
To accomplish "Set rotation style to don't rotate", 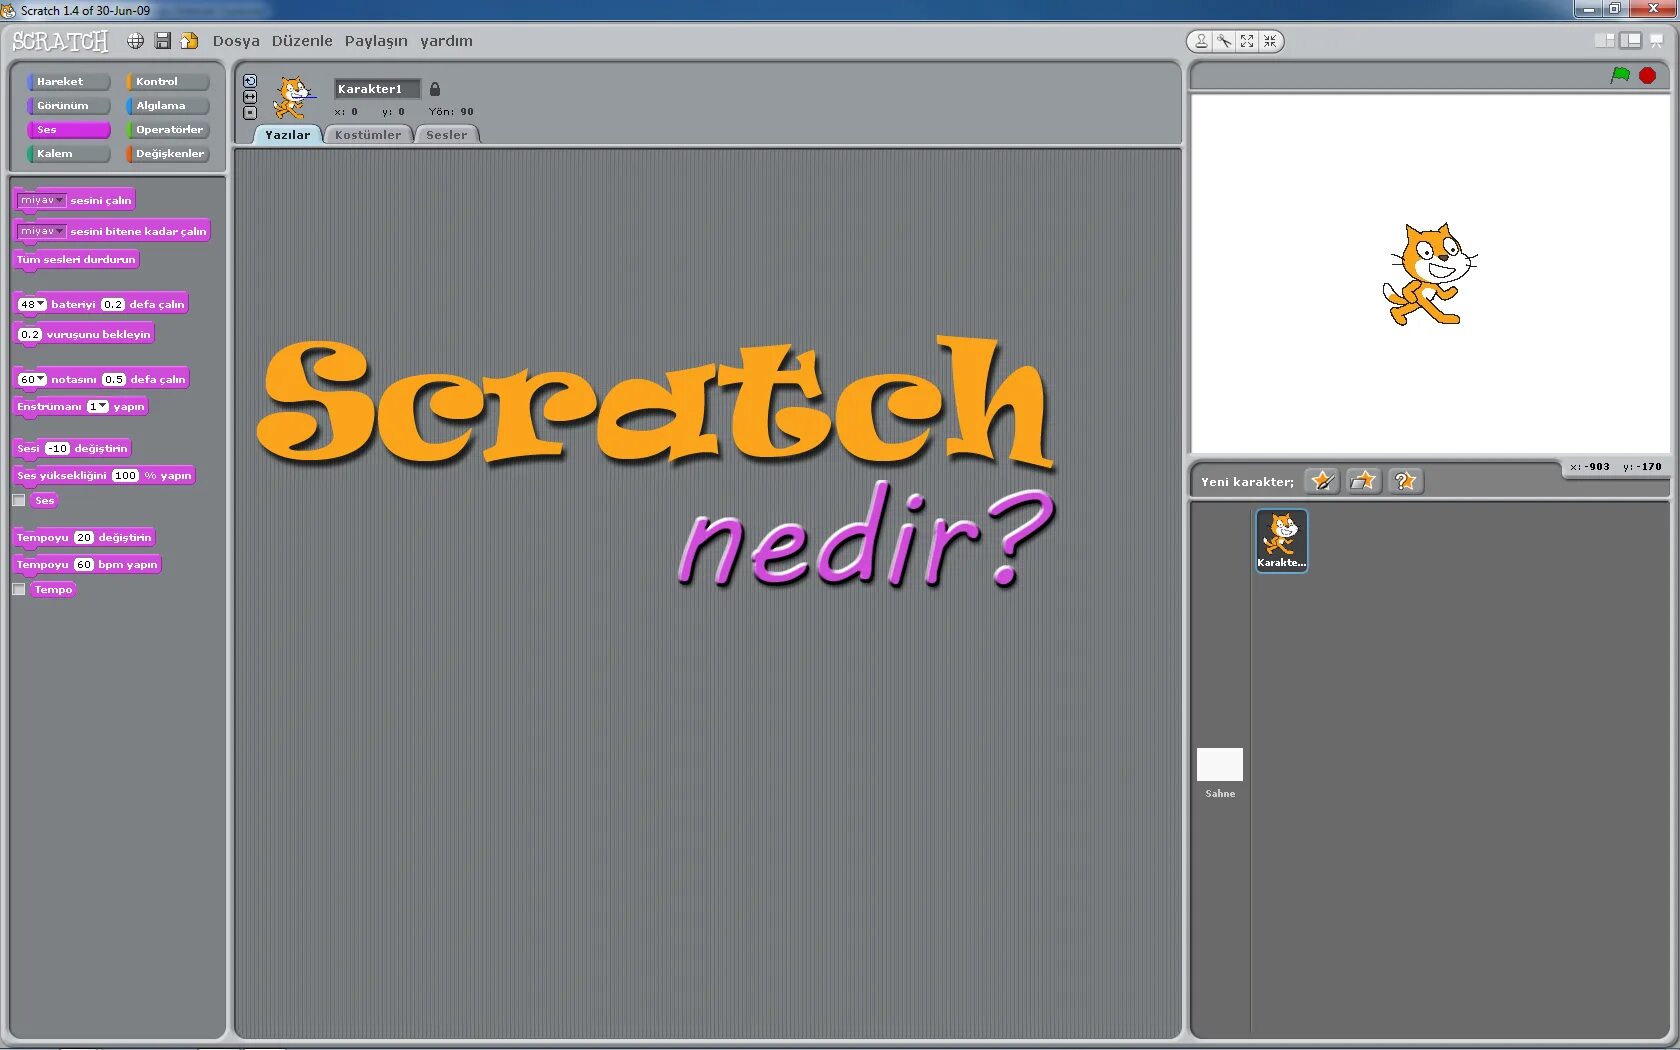I will click(250, 113).
